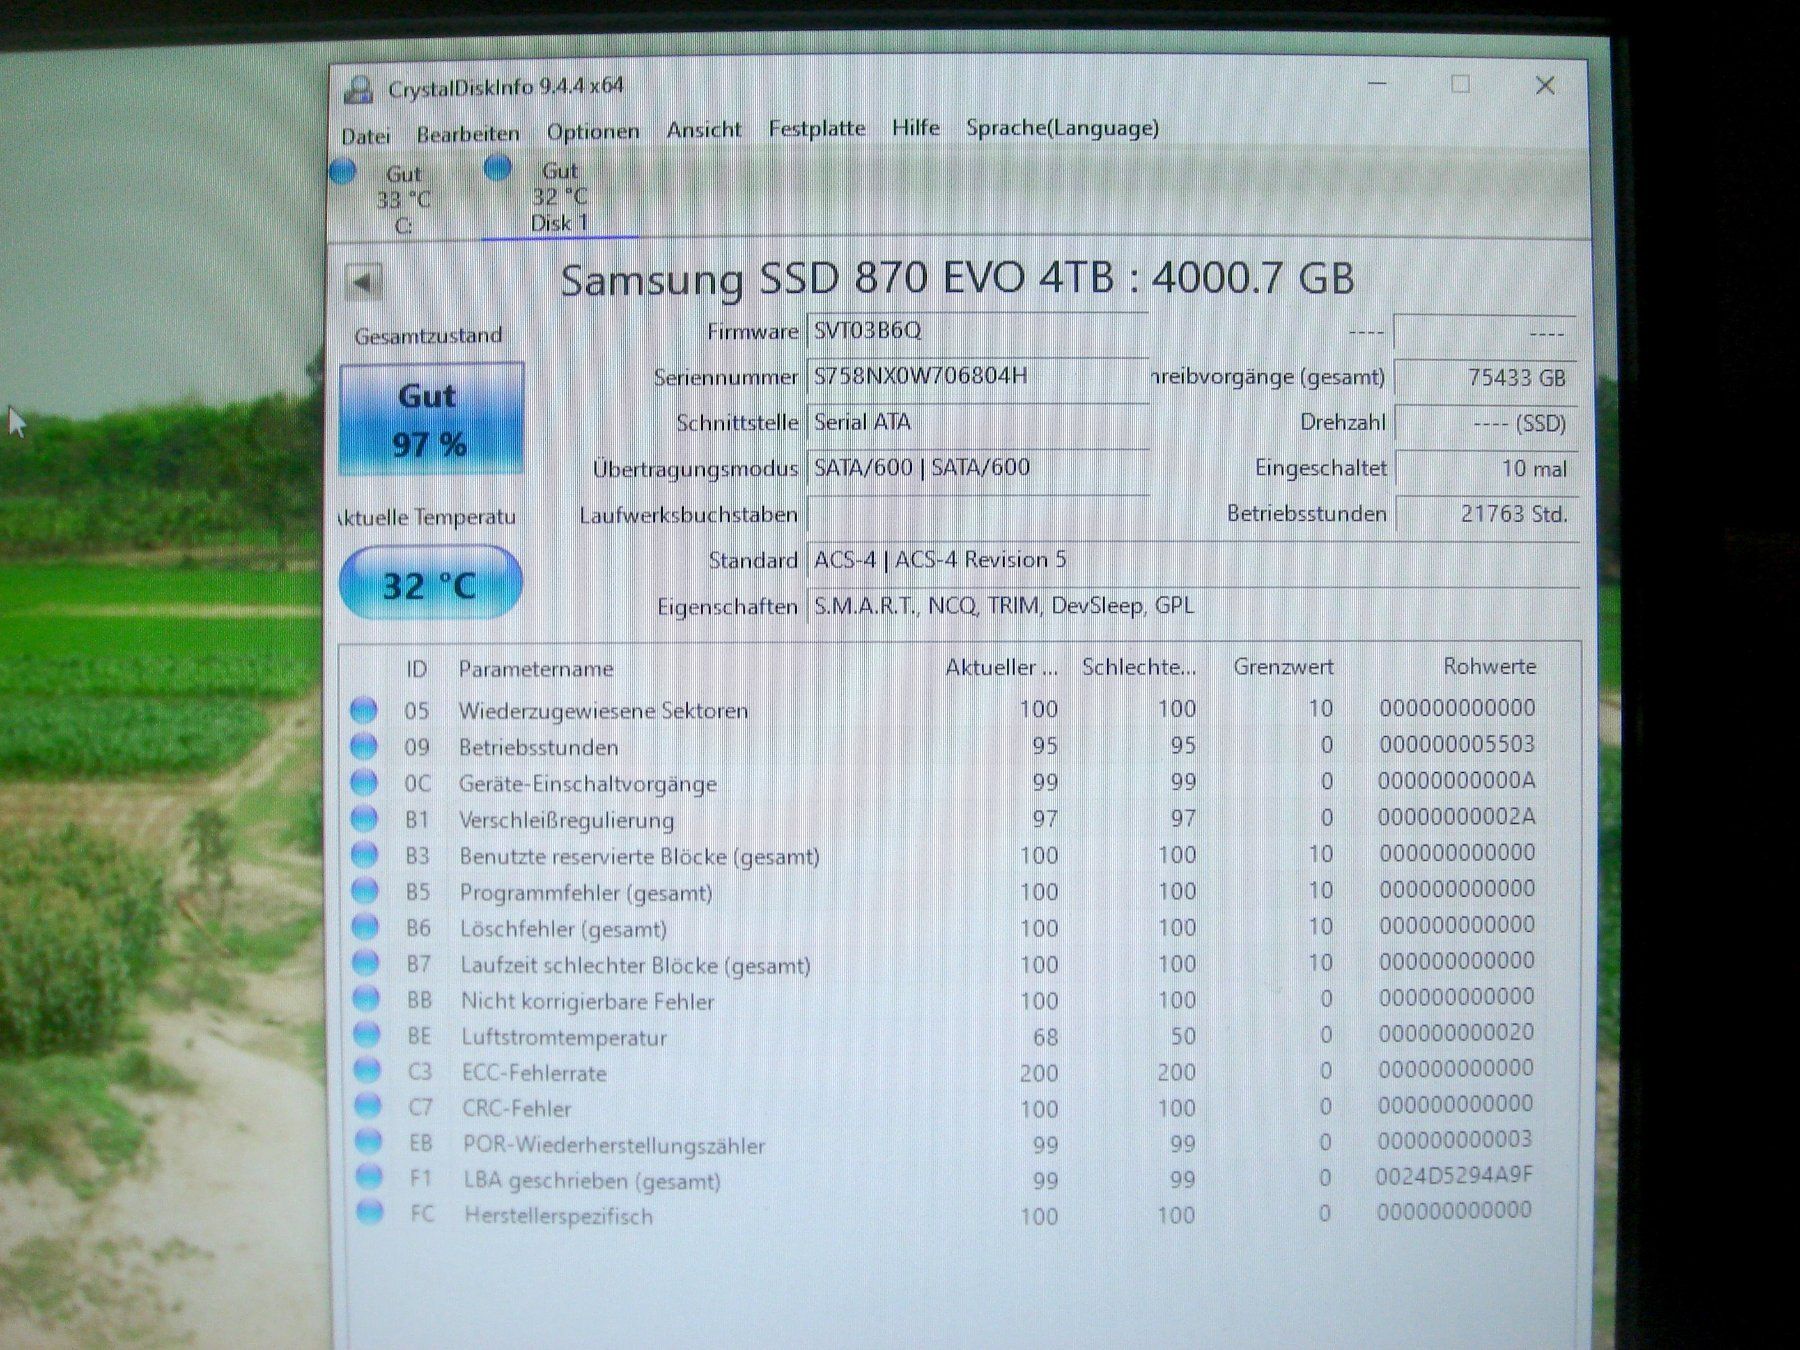Select the Disk 1 status tab
This screenshot has width=1800, height=1350.
point(558,196)
